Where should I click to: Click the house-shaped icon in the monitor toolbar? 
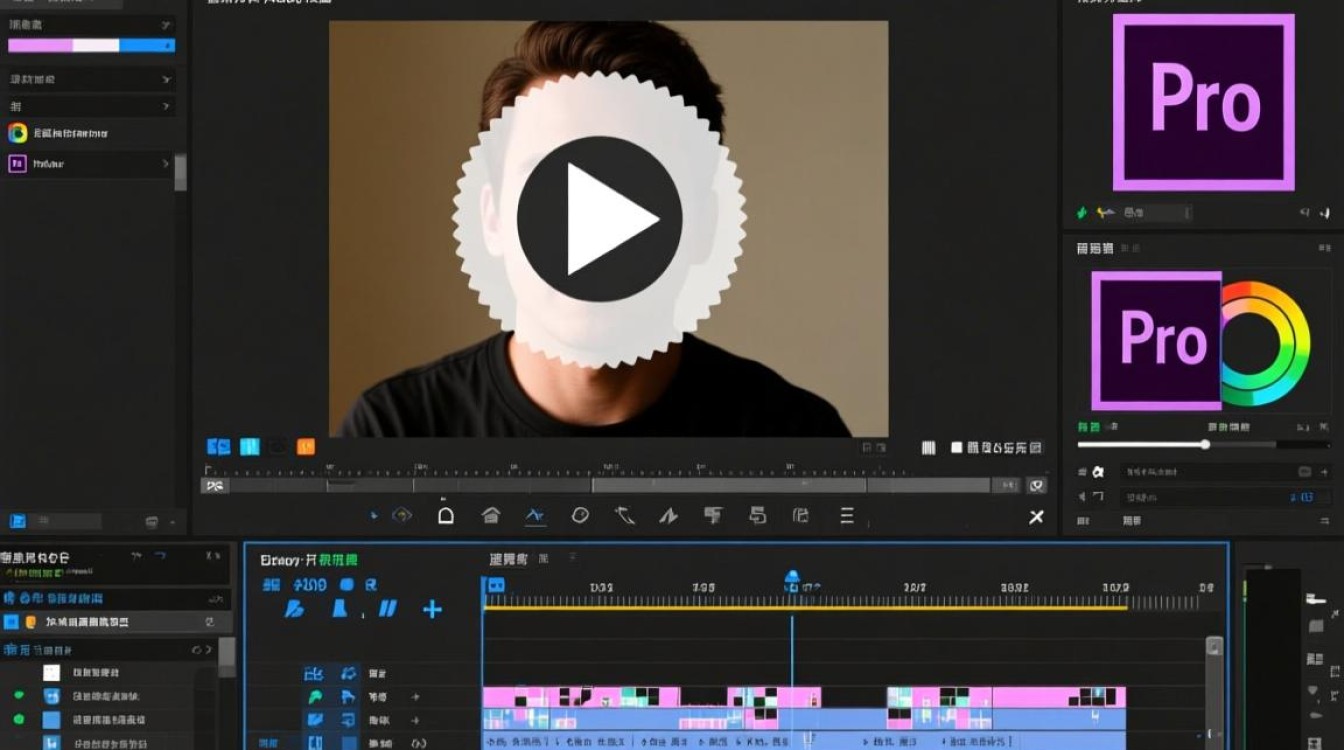click(491, 516)
